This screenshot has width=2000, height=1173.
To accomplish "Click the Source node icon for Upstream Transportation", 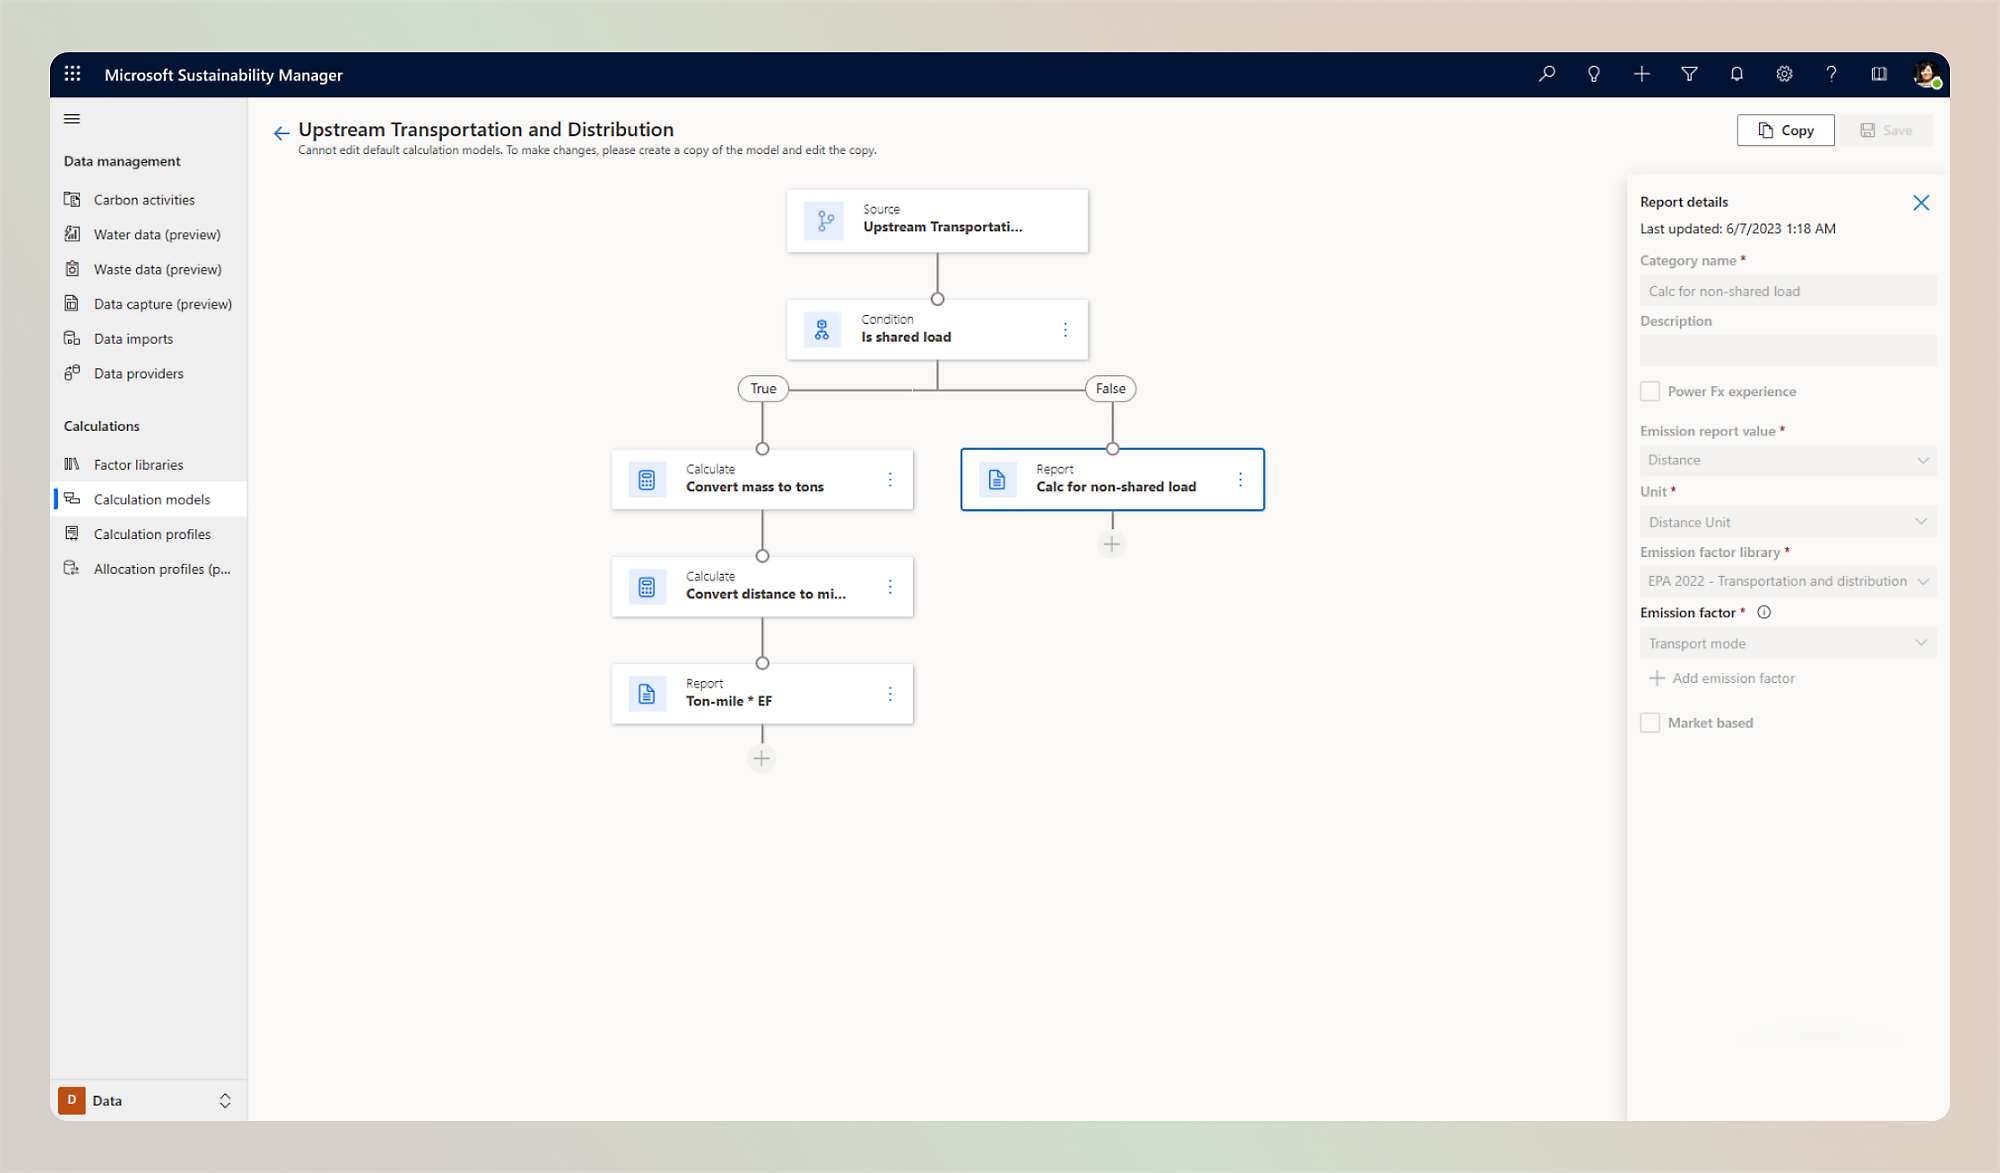I will [823, 219].
